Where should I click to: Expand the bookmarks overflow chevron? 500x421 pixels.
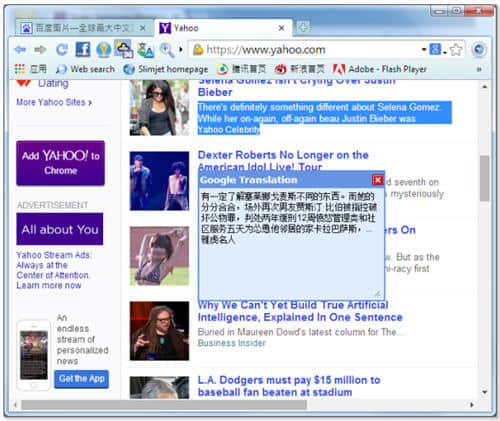tap(479, 69)
